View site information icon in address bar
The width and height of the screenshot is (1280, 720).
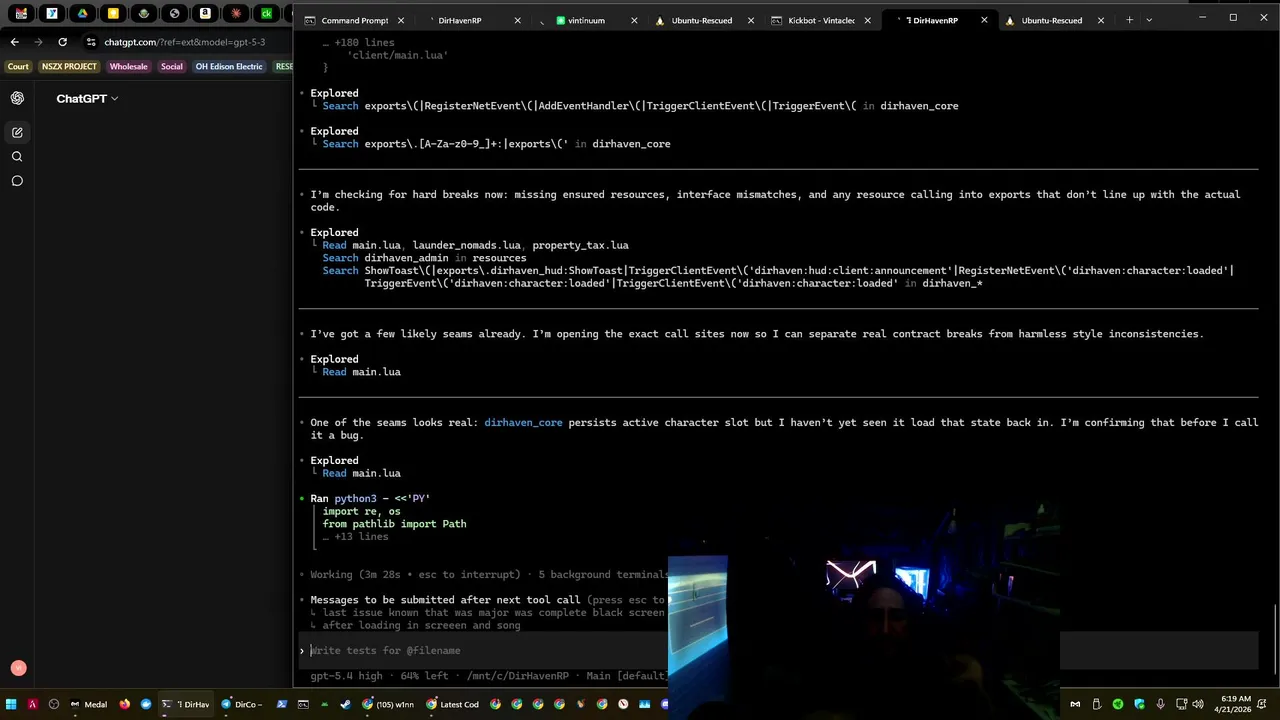point(91,42)
